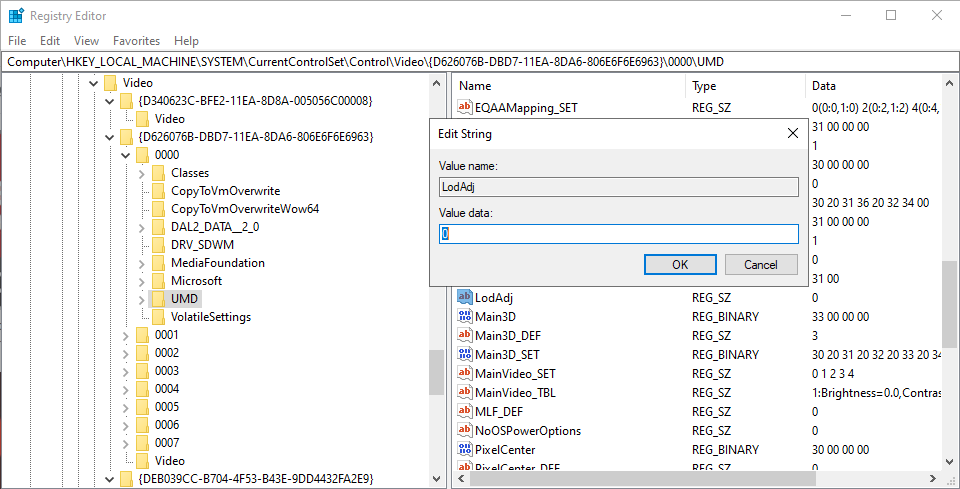960x489 pixels.
Task: Select the MainVideo_TBL value name
Action: tap(515, 392)
